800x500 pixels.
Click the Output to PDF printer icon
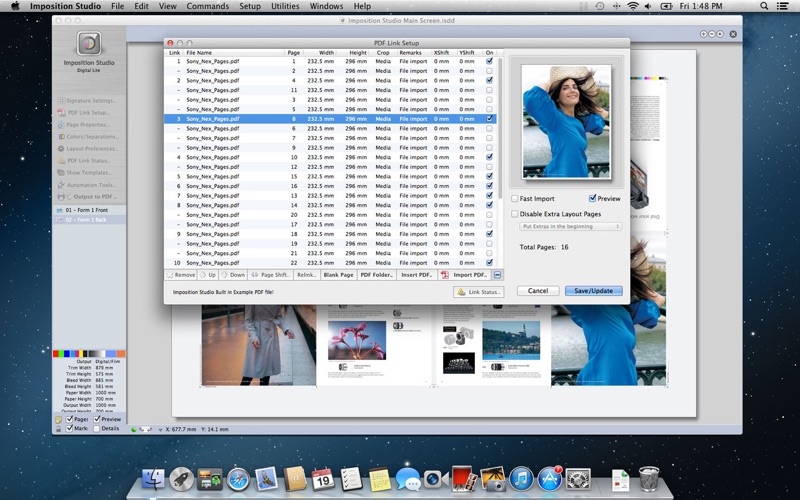coord(60,196)
